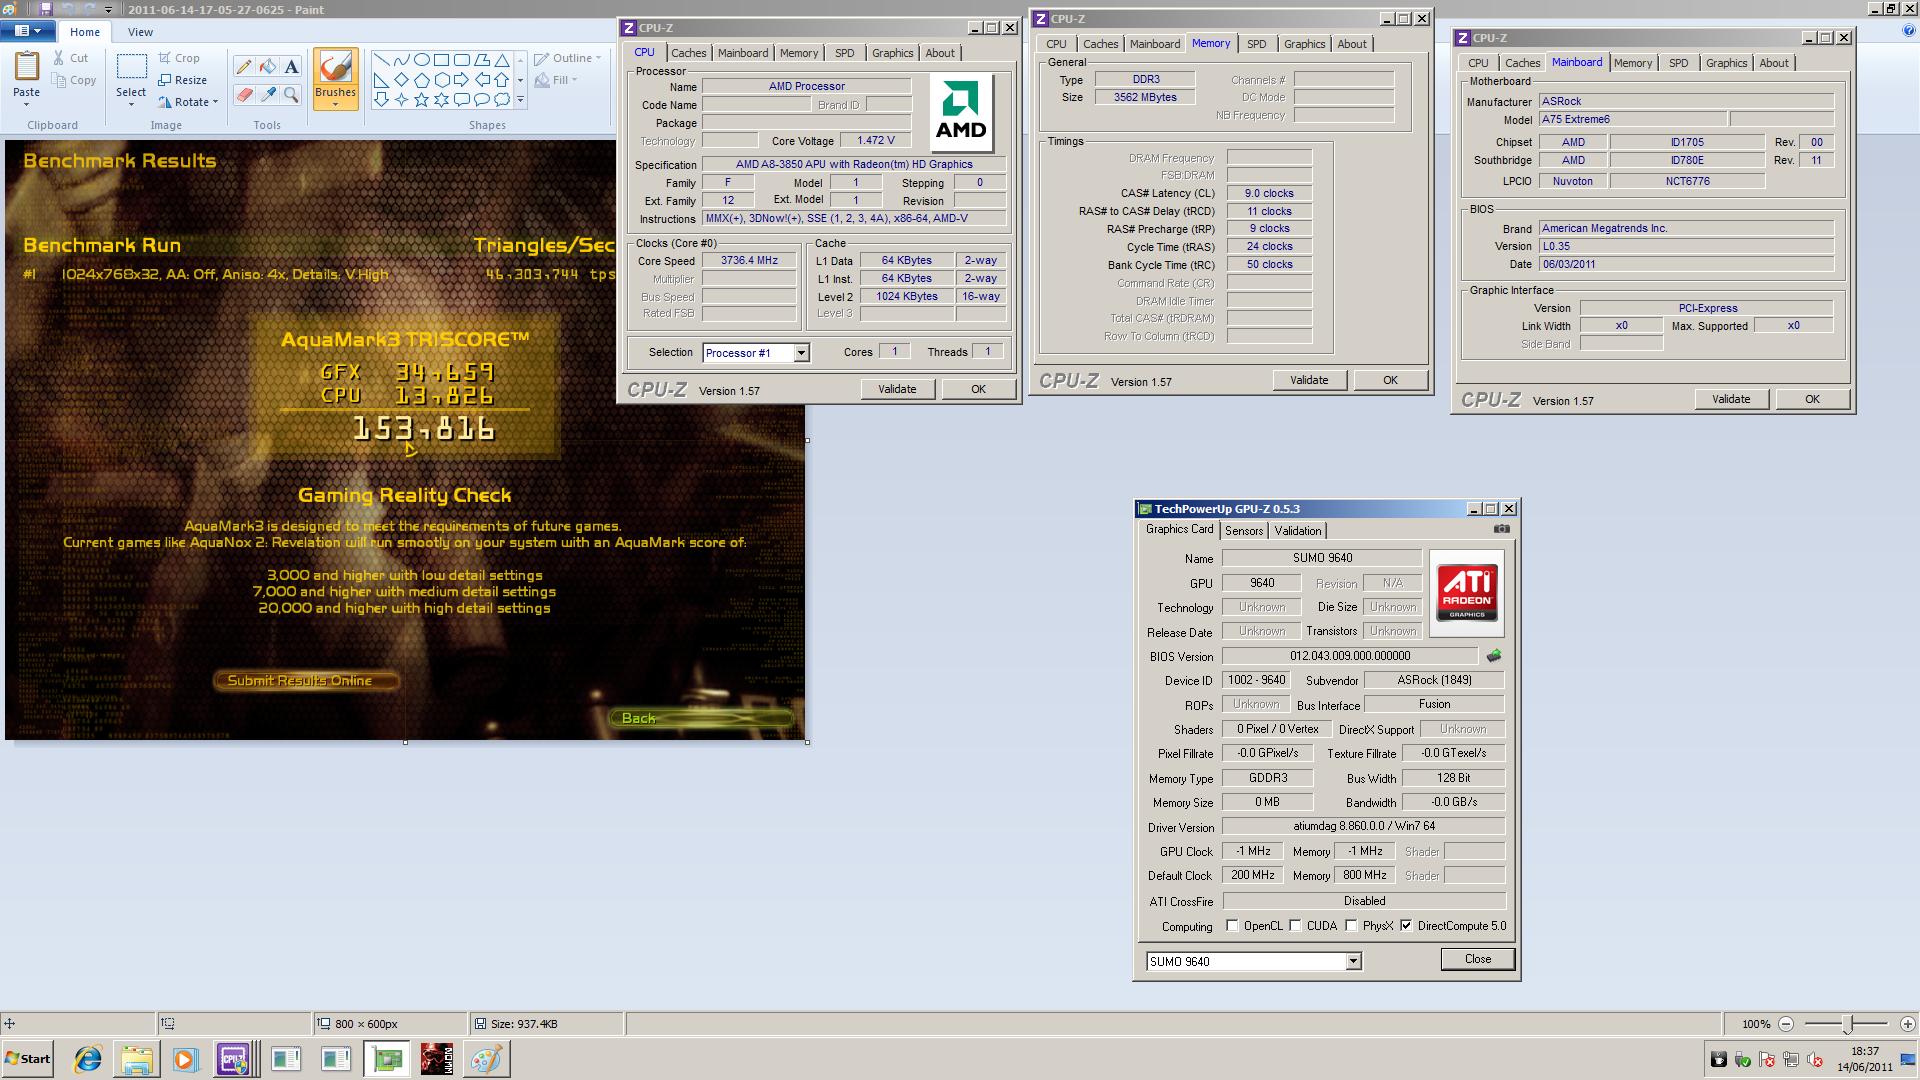The width and height of the screenshot is (1920, 1080).
Task: Choose the Oval shape
Action: [421, 60]
